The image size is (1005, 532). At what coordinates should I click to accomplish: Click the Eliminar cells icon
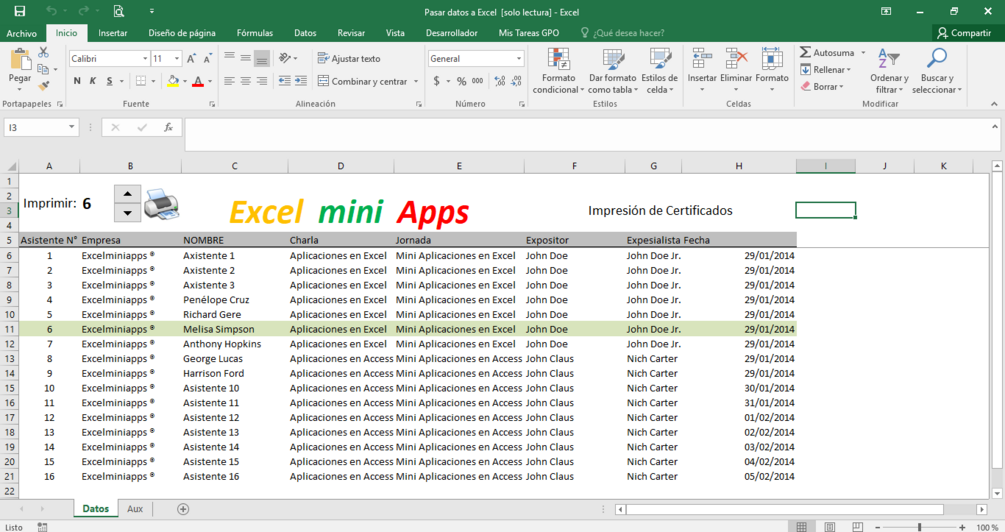click(736, 59)
